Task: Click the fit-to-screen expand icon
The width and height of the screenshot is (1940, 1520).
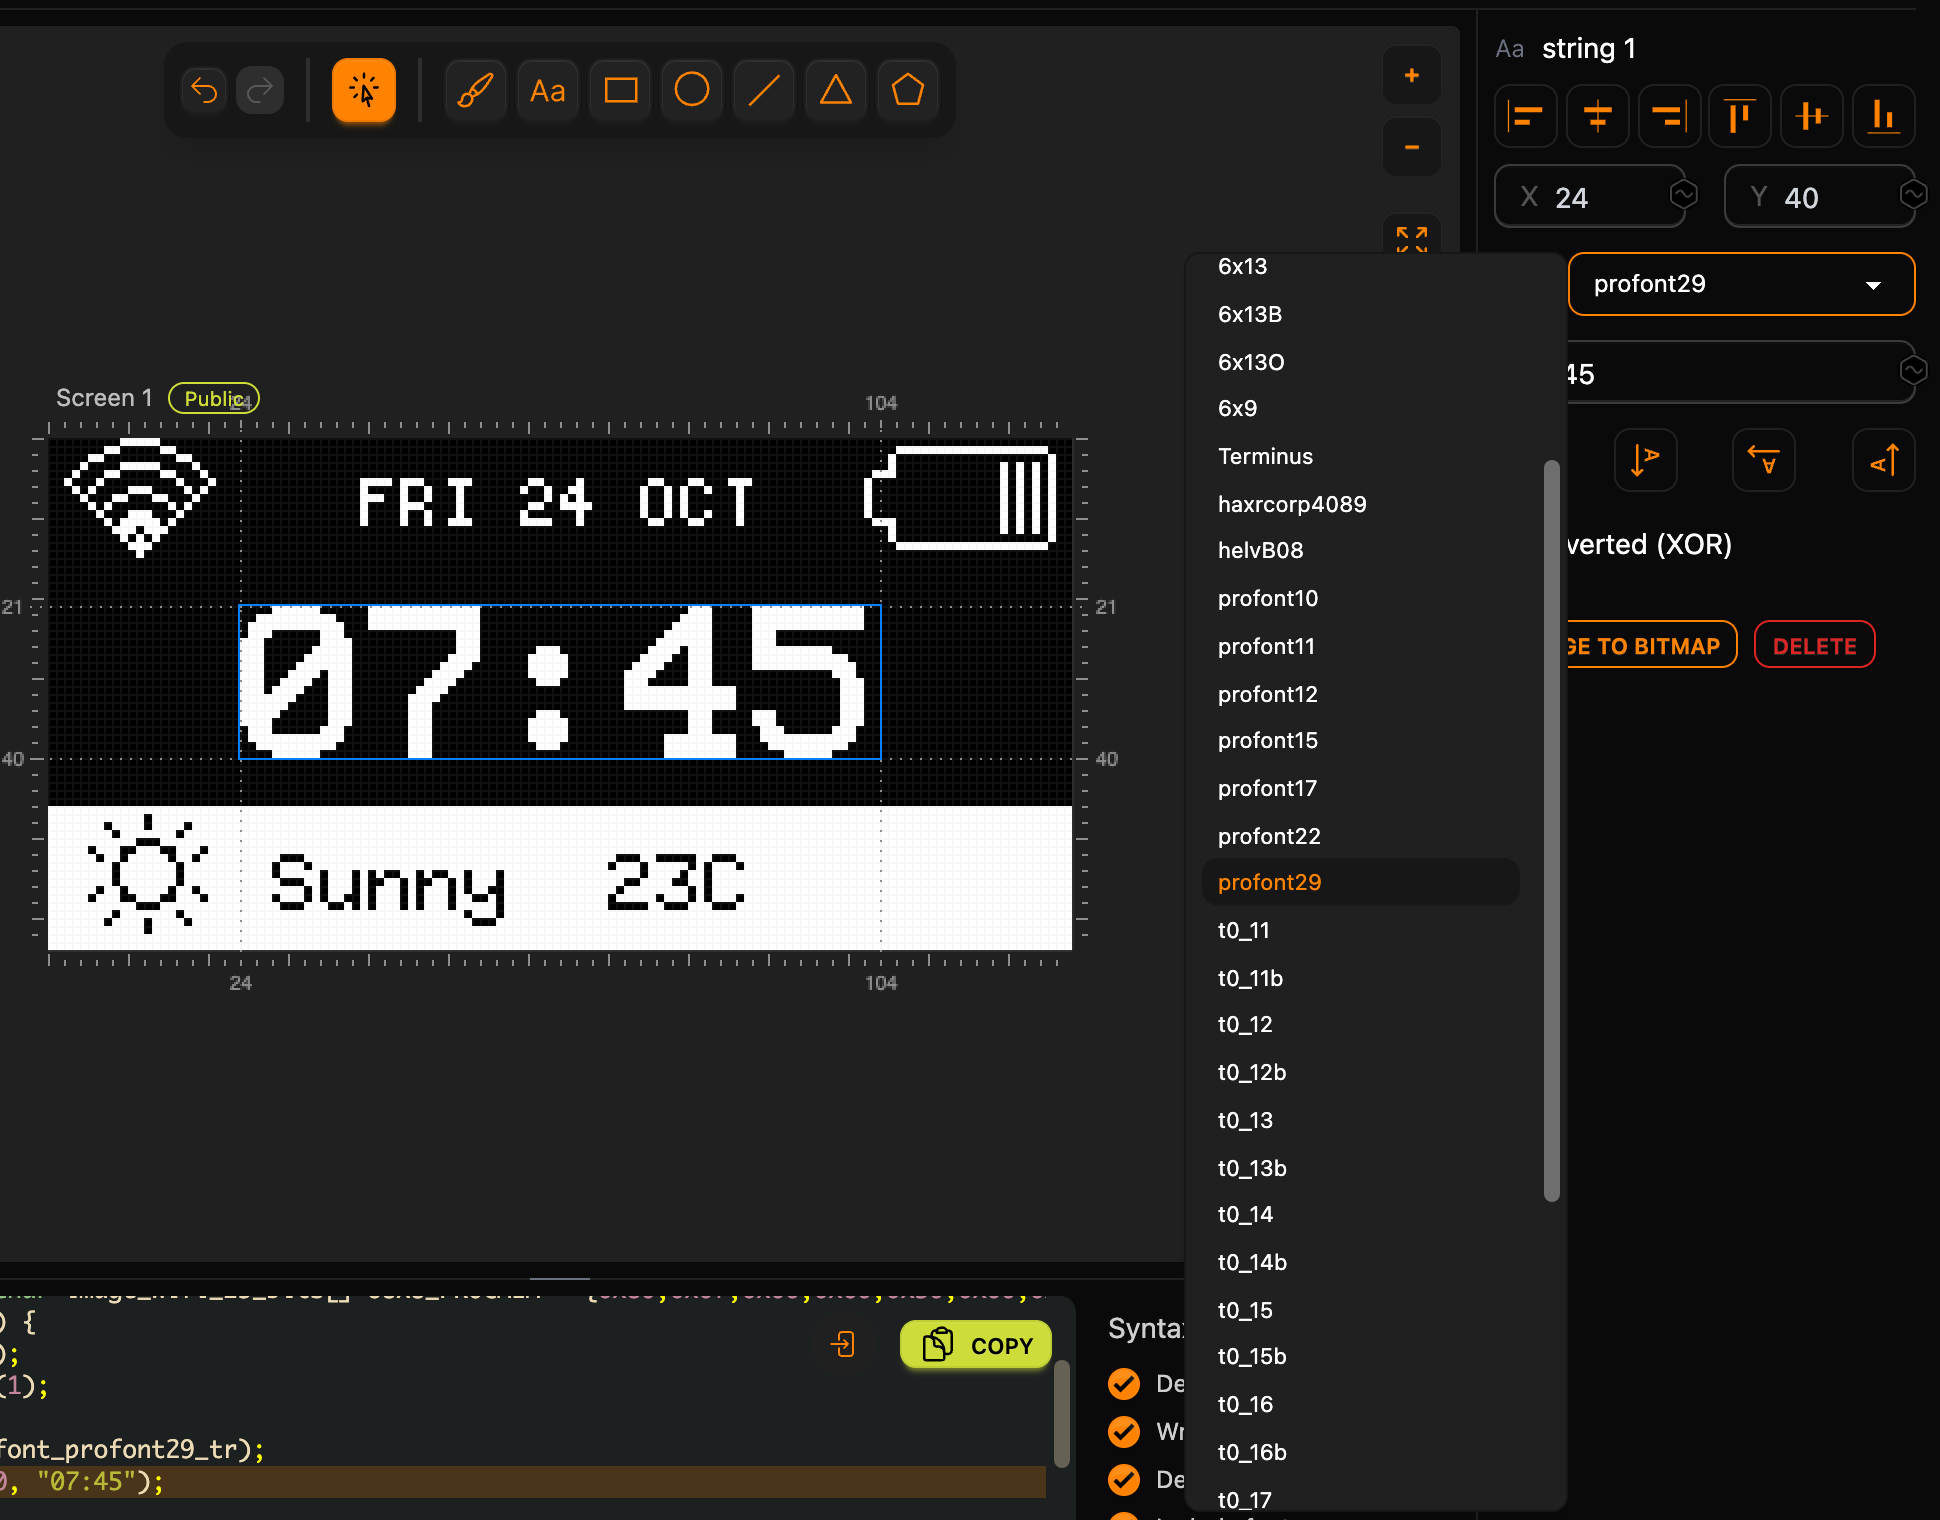Action: 1412,237
